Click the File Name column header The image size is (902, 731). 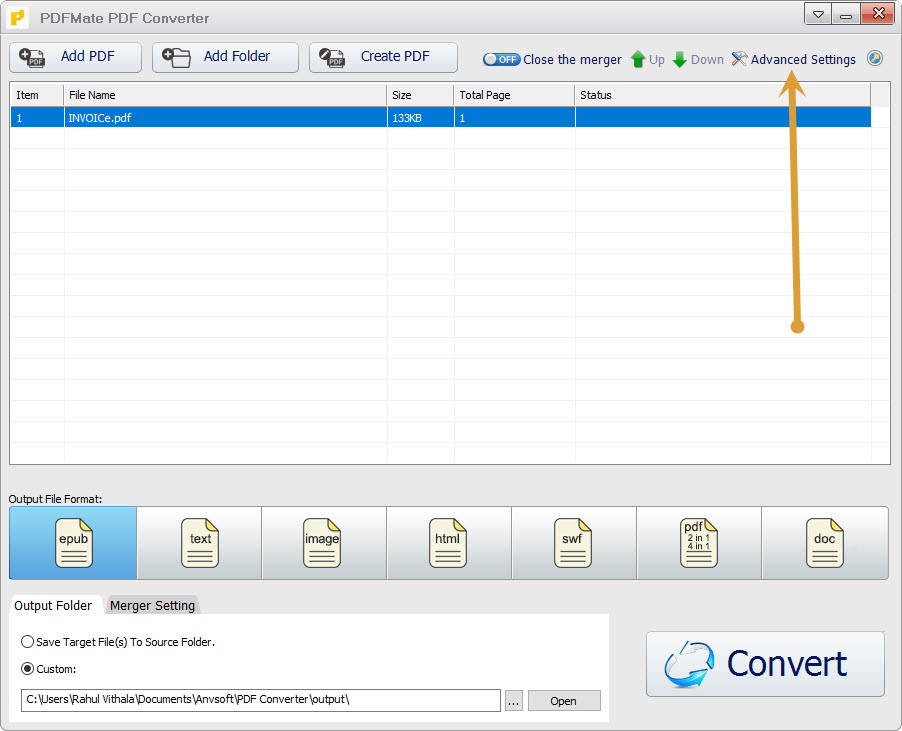tap(225, 95)
